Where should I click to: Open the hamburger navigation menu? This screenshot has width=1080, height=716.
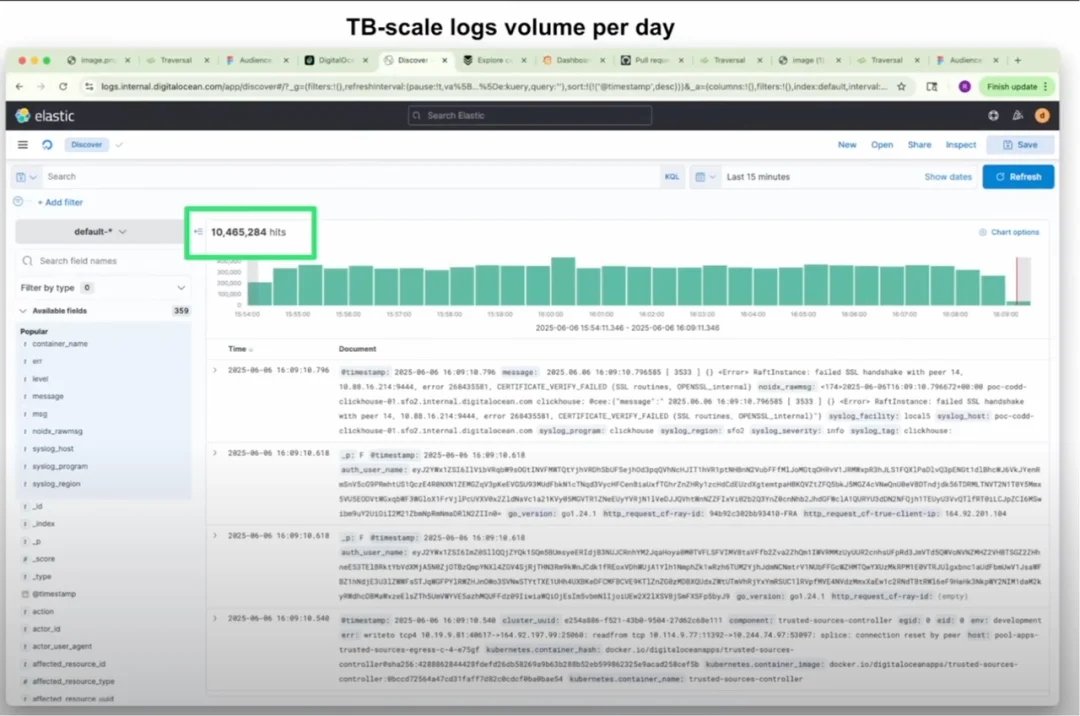22,145
